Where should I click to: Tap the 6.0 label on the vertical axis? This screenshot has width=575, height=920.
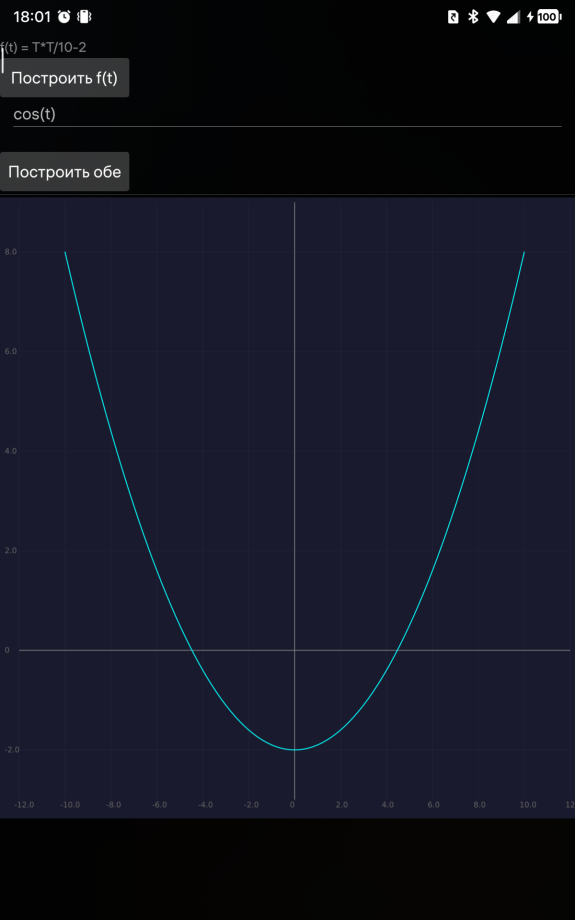point(11,351)
